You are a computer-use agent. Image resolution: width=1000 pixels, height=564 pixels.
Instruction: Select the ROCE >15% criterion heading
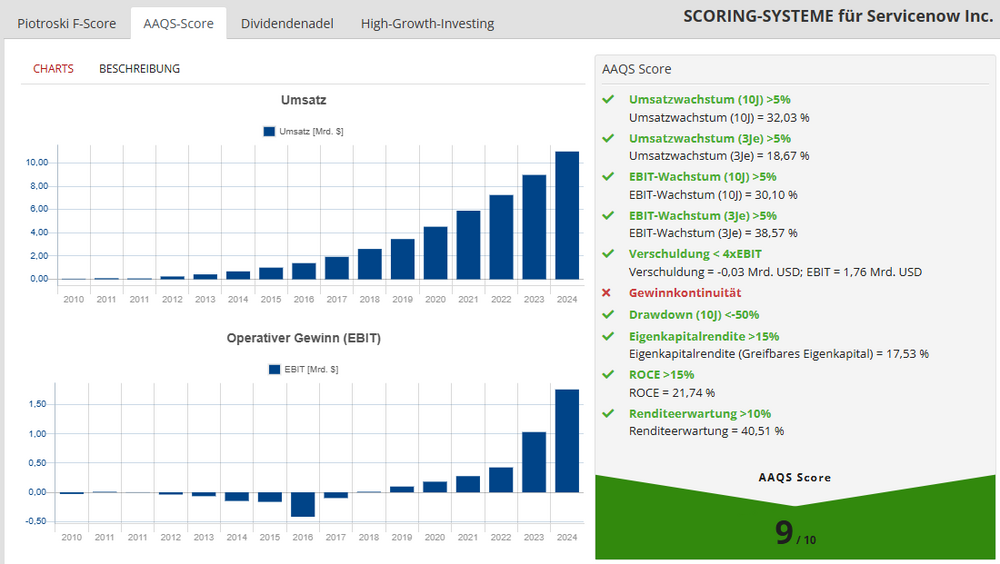[x=661, y=375]
